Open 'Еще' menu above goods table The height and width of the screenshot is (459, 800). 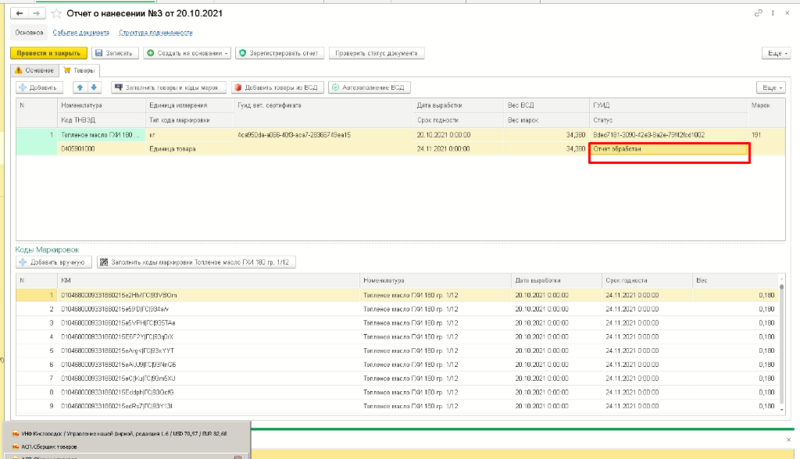pos(771,88)
